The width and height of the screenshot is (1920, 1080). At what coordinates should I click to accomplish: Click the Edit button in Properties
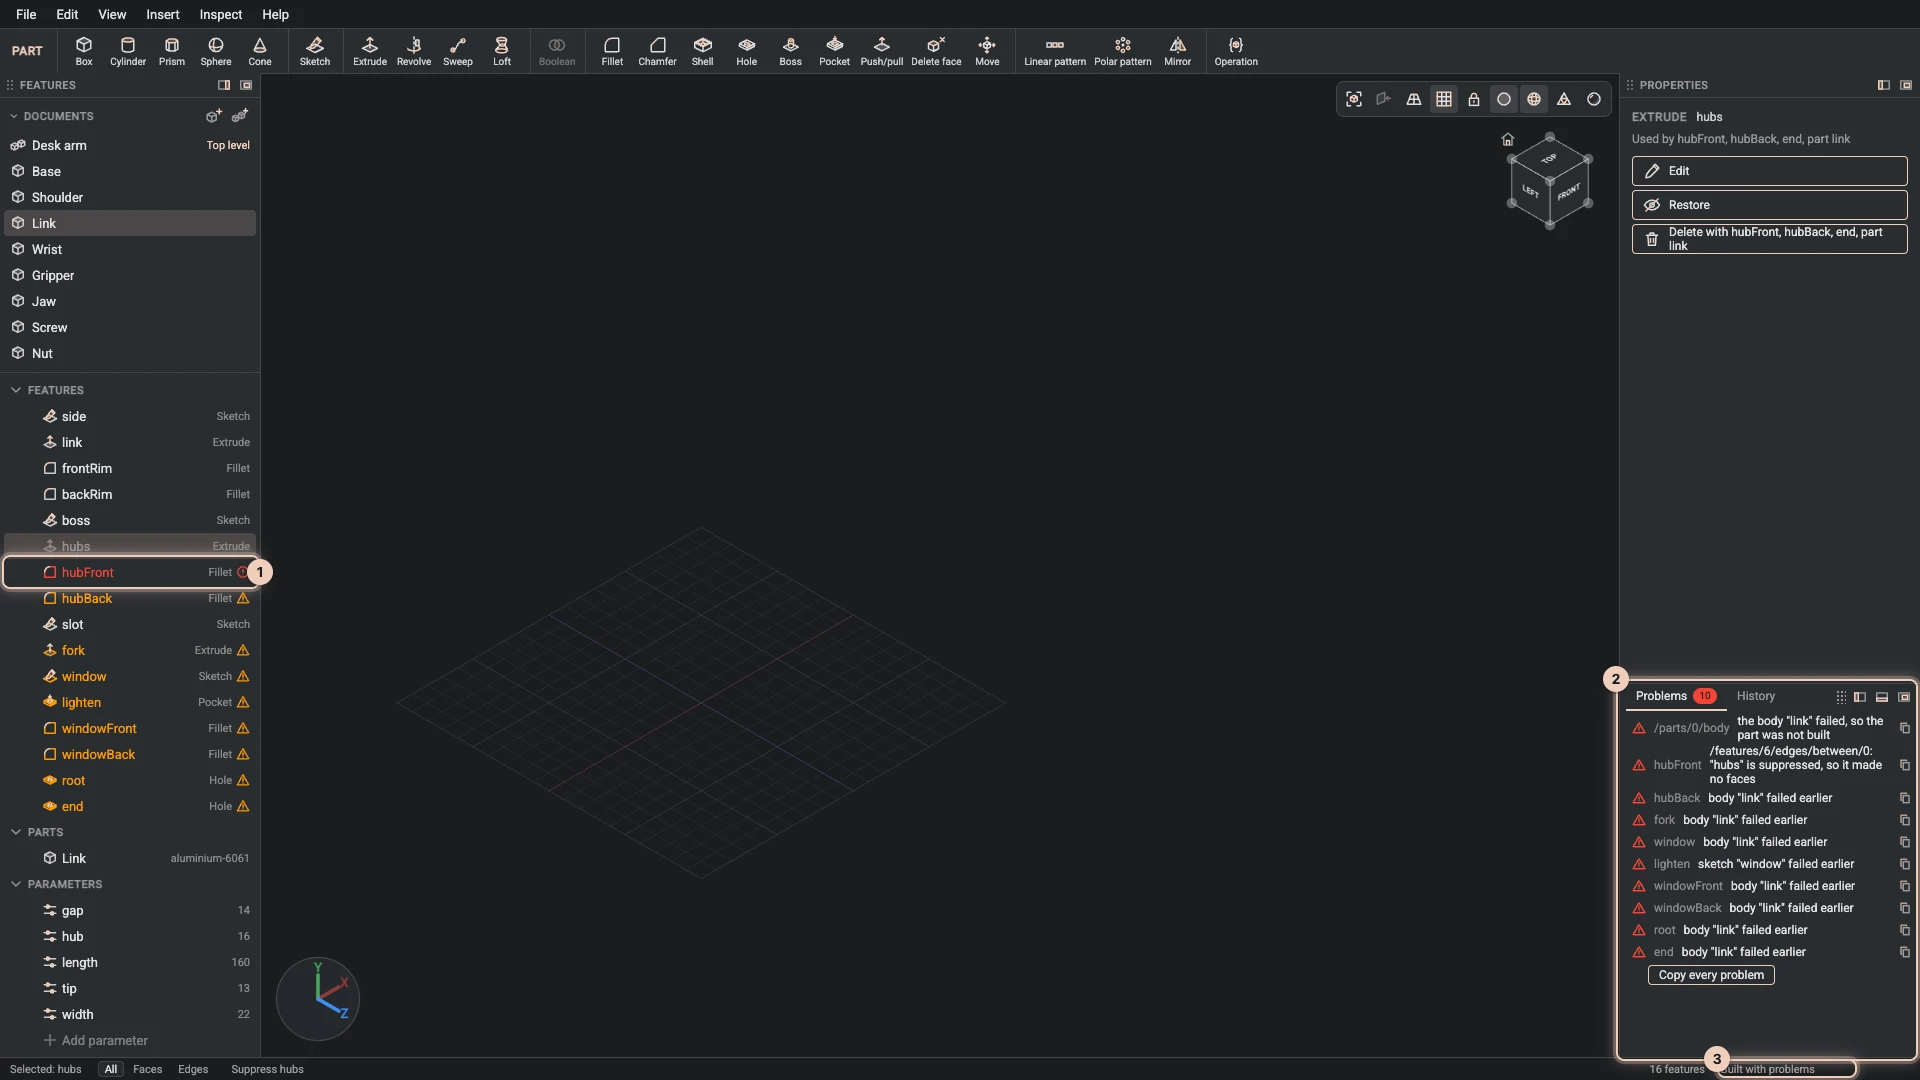tap(1770, 171)
